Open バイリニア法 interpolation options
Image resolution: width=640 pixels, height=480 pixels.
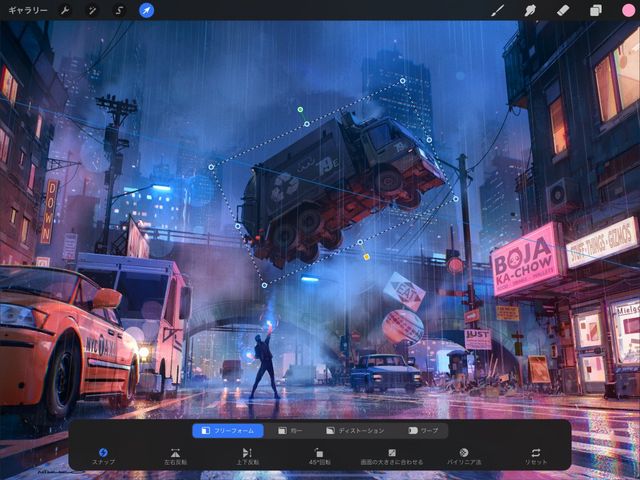coord(464,456)
